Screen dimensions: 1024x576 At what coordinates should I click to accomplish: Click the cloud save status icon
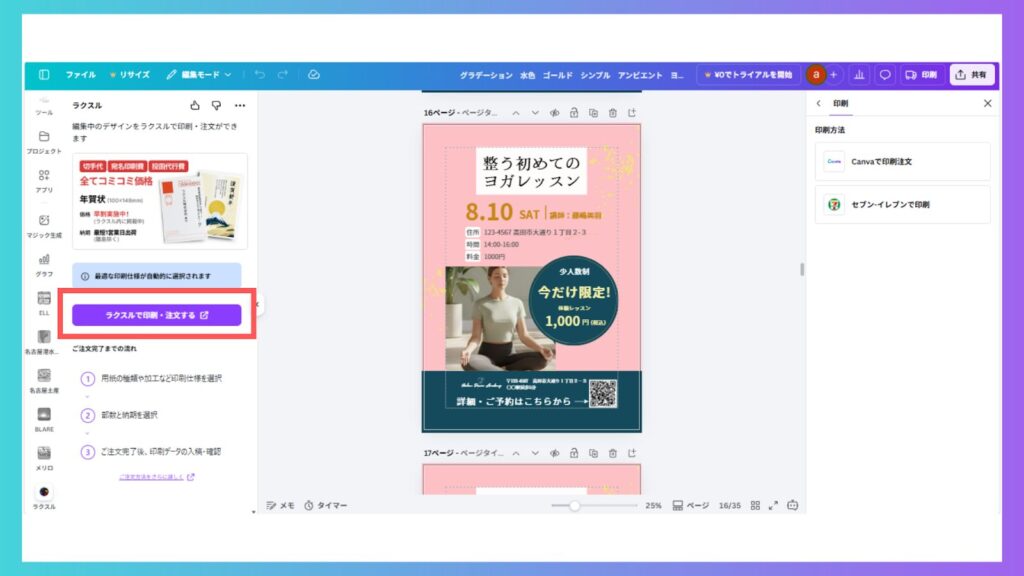(313, 75)
